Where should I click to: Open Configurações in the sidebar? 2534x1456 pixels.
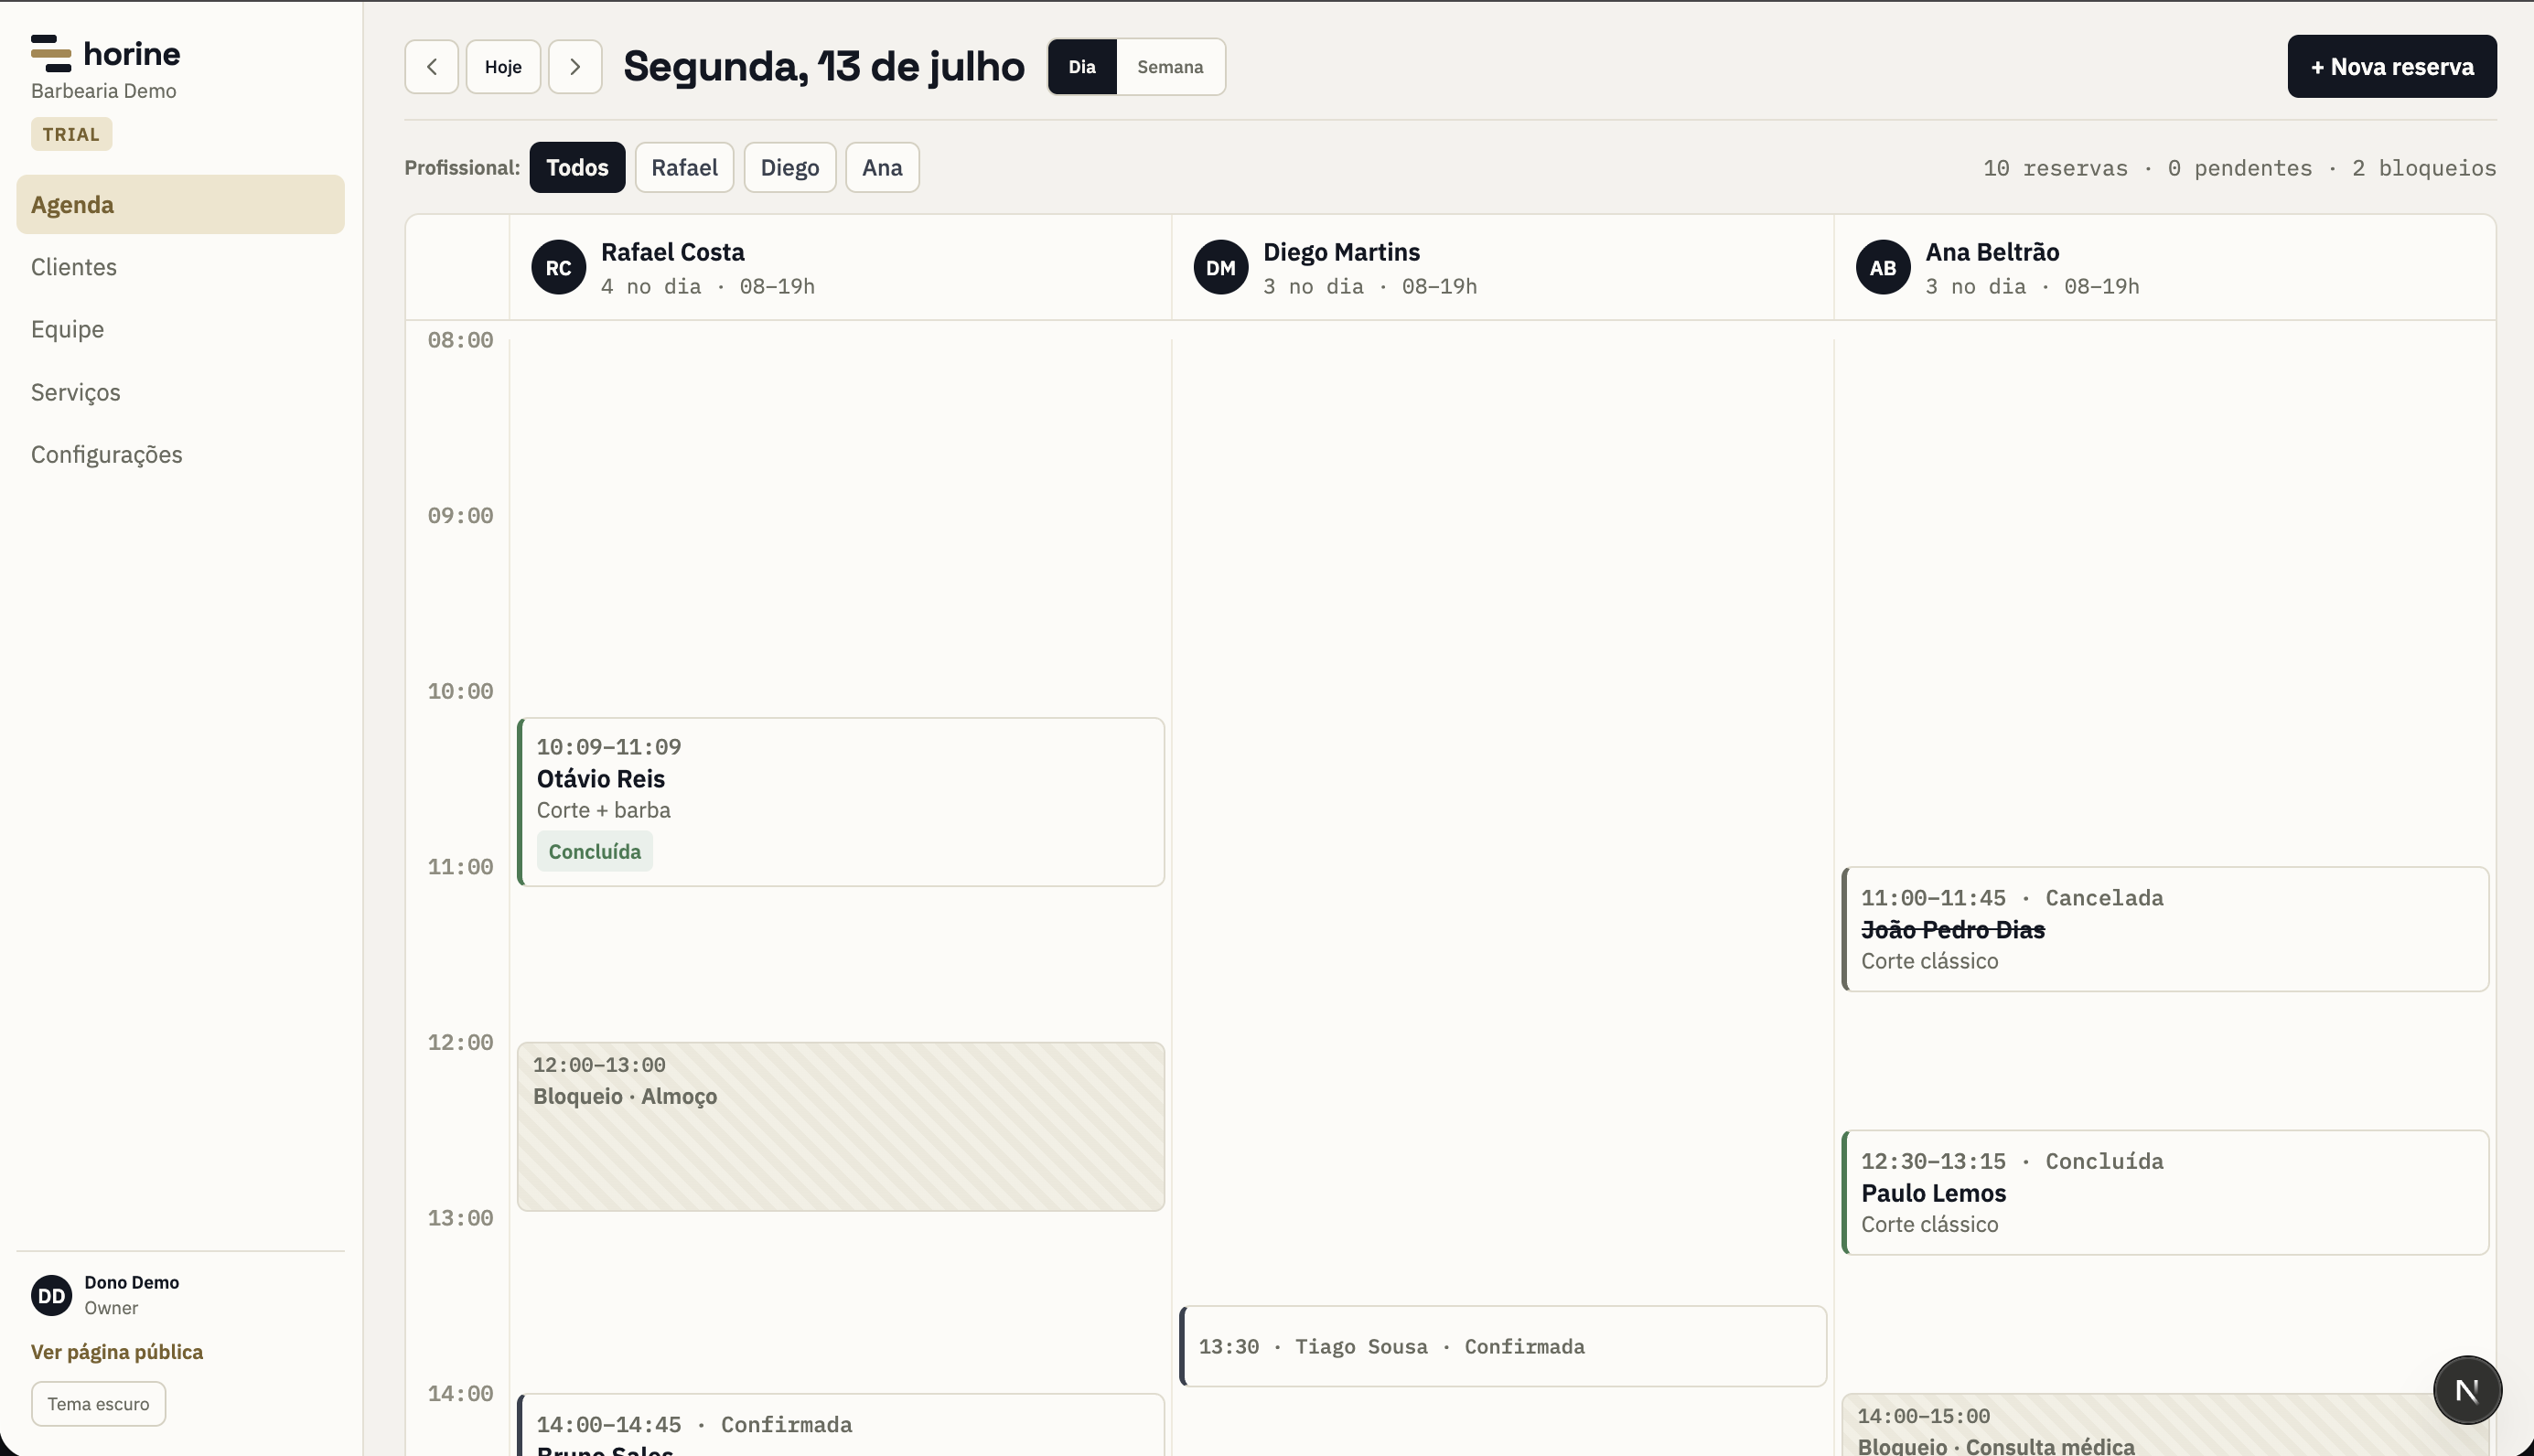click(180, 454)
